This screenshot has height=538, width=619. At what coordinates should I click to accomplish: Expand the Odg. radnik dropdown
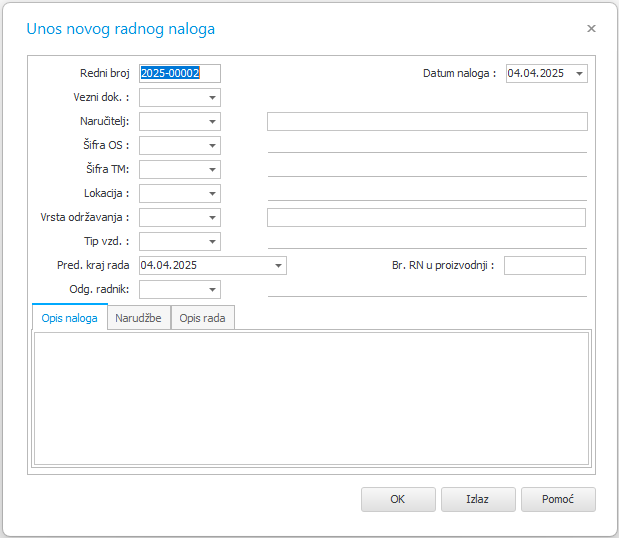point(212,290)
